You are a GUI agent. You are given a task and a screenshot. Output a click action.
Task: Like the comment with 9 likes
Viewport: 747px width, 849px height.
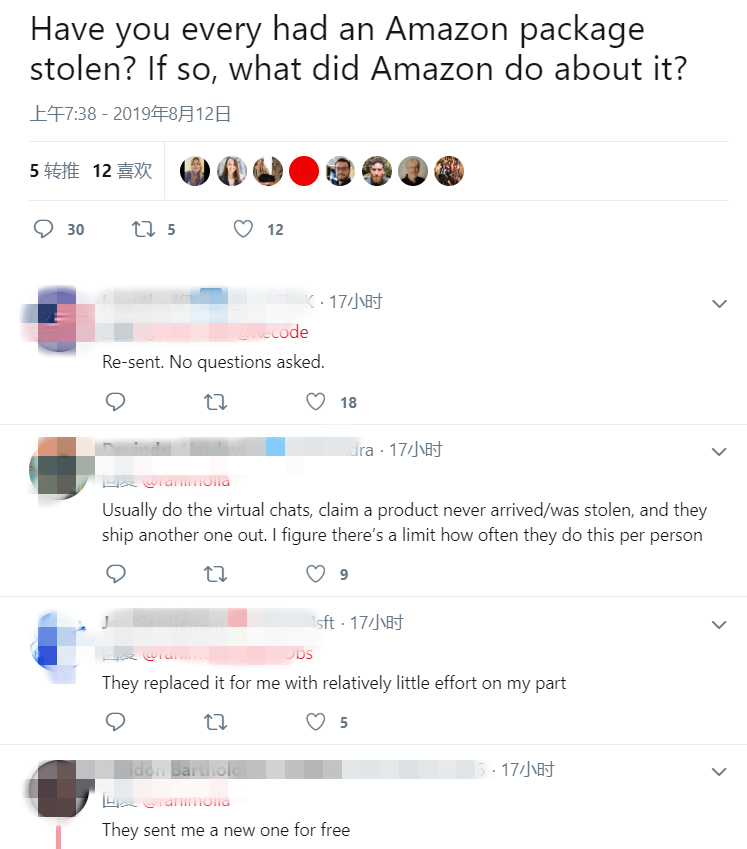(316, 574)
